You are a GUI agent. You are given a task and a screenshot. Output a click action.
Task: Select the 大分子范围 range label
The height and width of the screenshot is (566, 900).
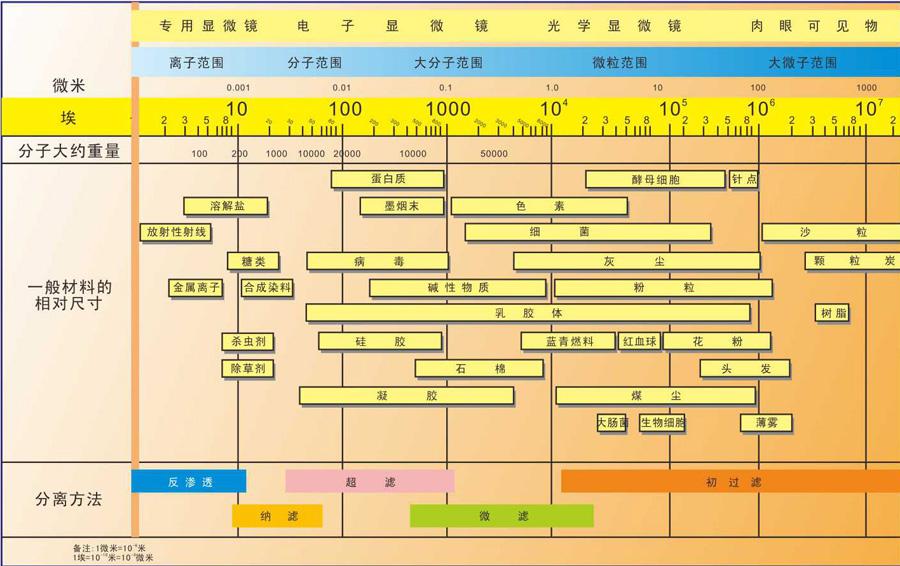(448, 62)
